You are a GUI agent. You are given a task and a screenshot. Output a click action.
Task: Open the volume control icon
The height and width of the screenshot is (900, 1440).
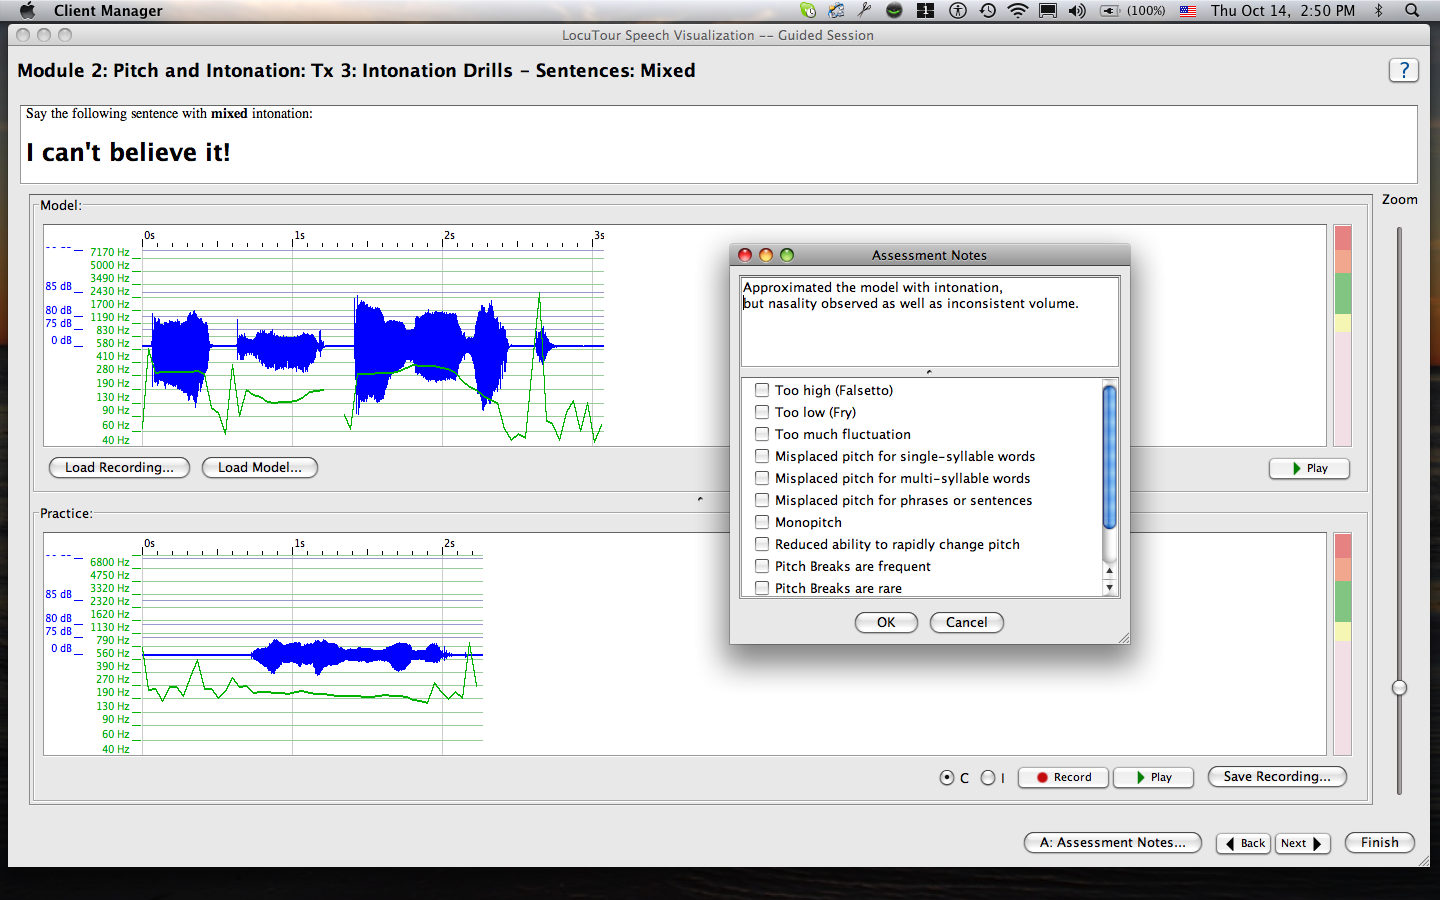click(x=1077, y=10)
